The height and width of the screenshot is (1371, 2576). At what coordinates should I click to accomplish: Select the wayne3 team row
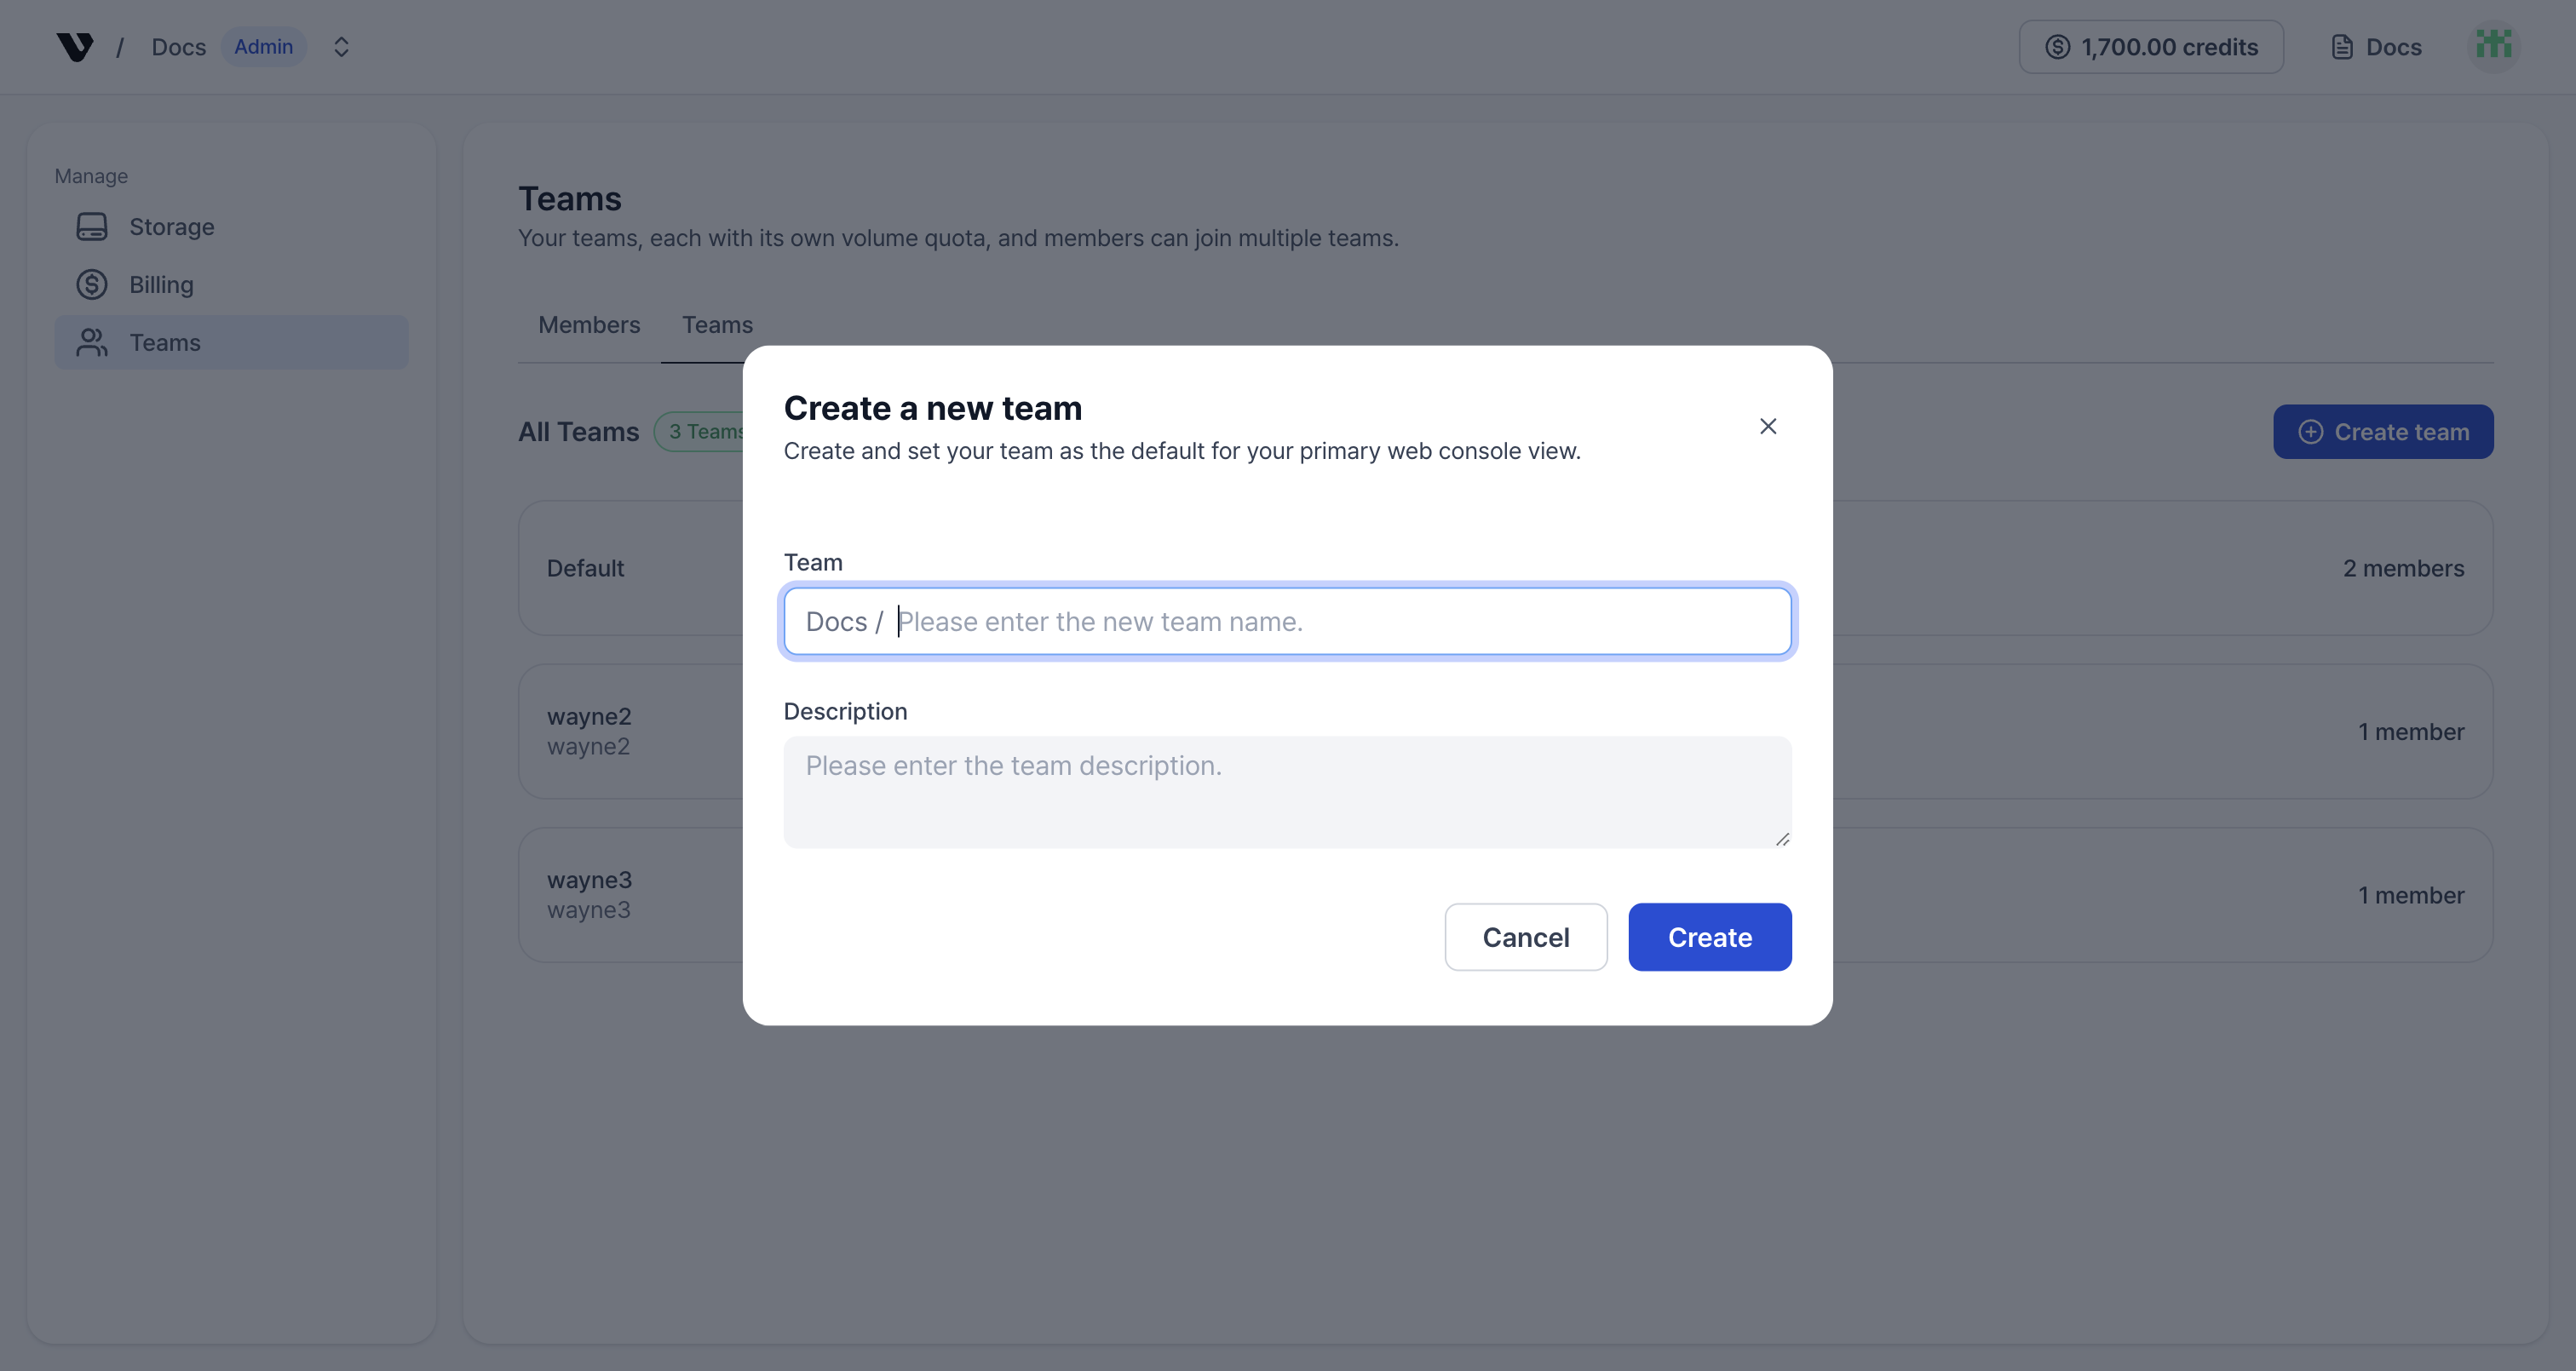point(589,893)
